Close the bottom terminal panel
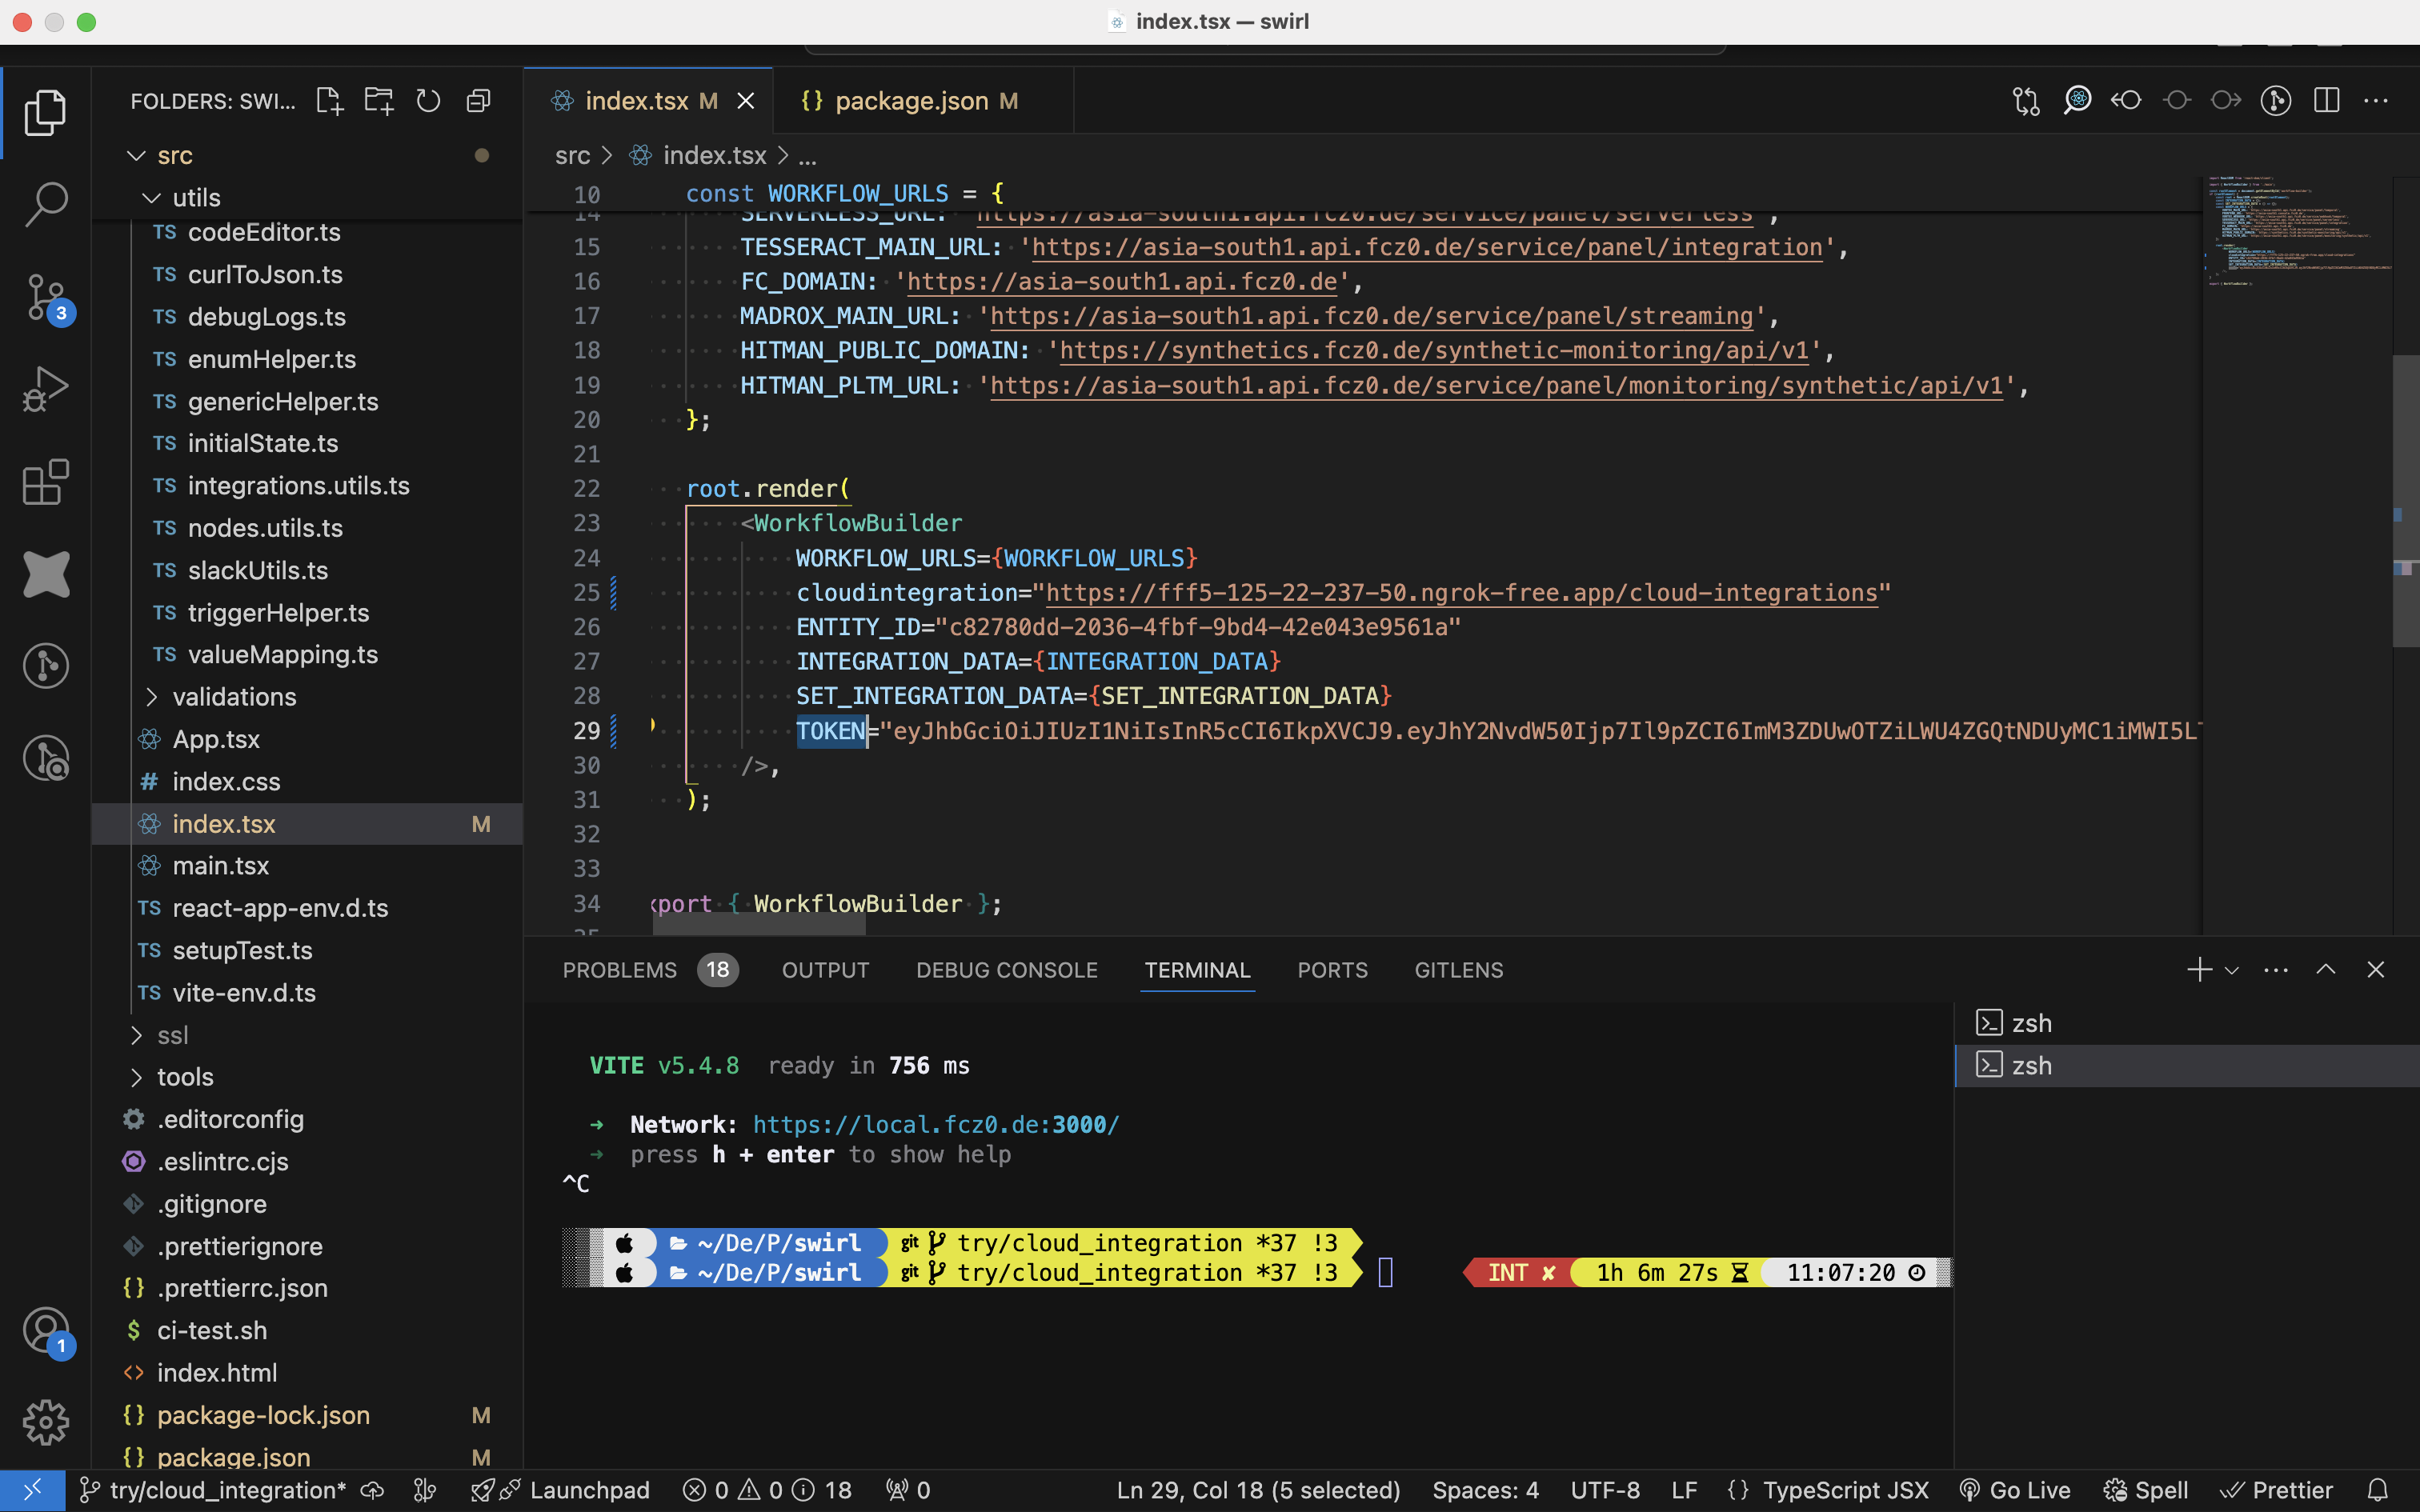This screenshot has width=2420, height=1512. click(2376, 969)
